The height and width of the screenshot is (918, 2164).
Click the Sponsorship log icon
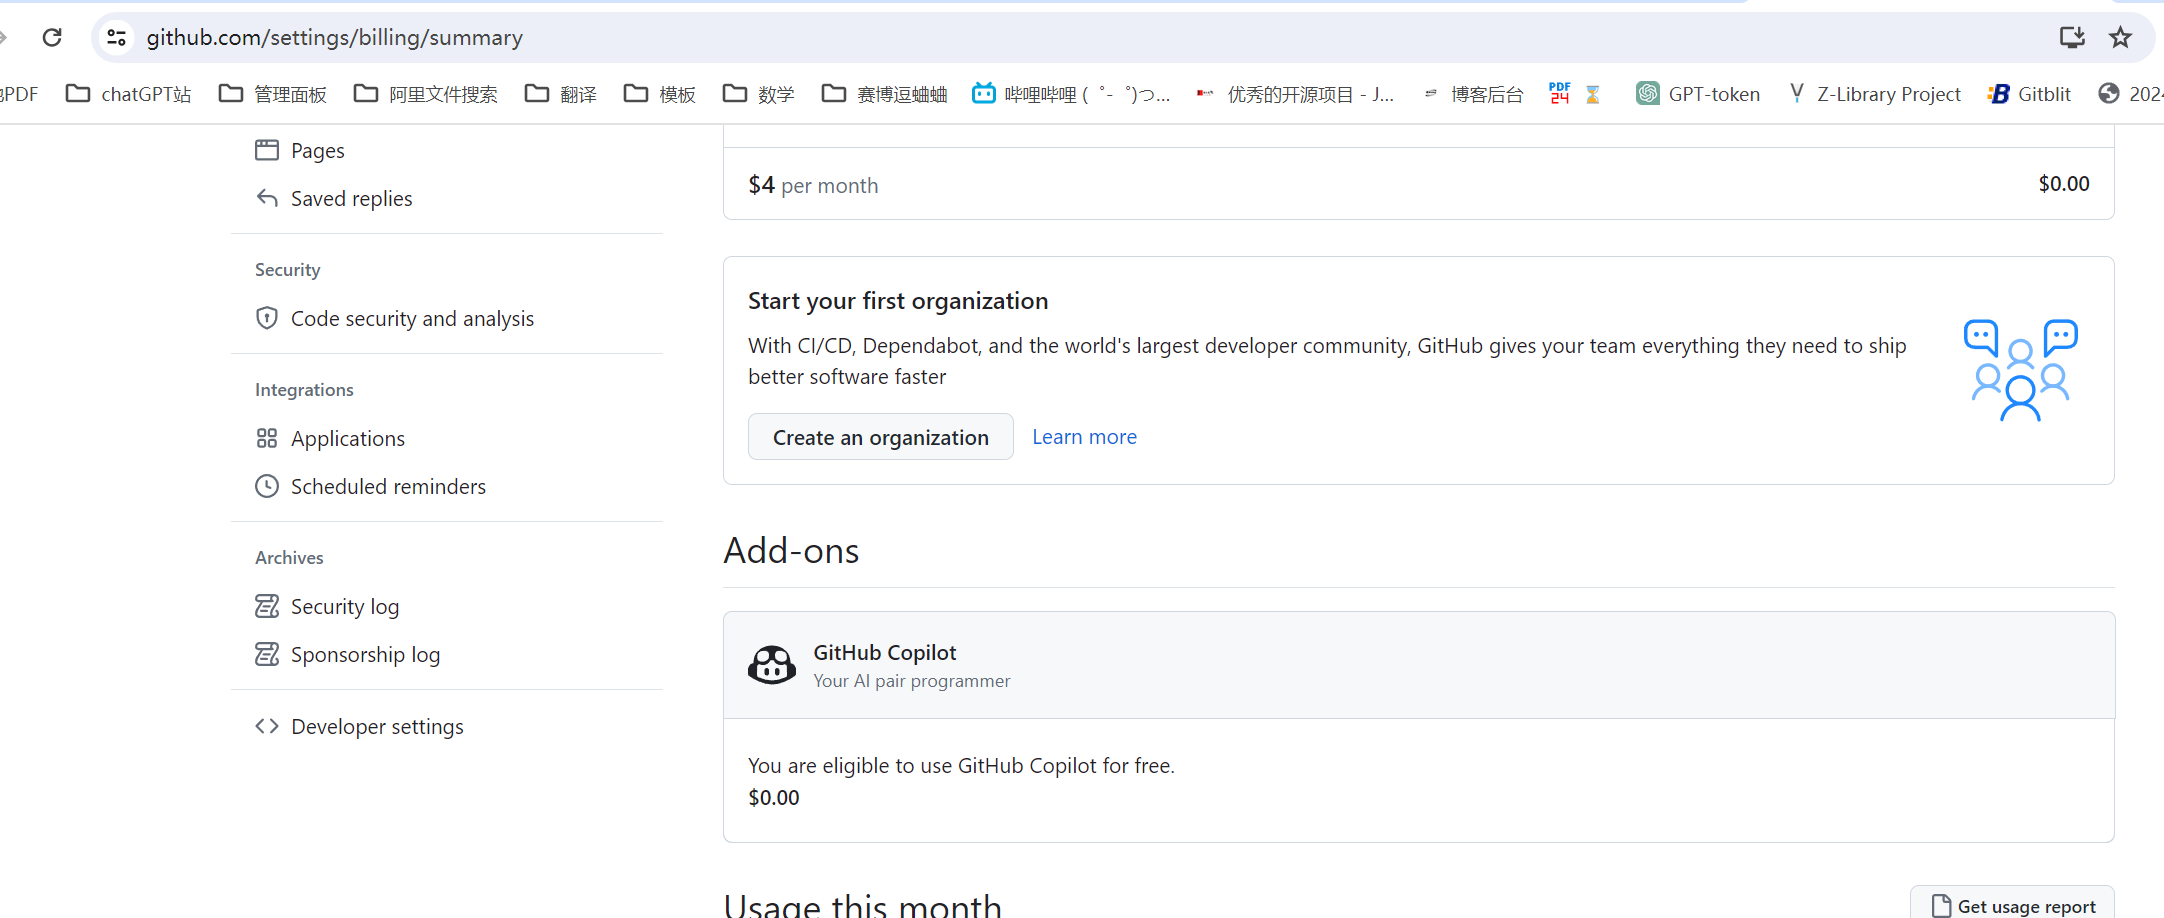[x=267, y=654]
